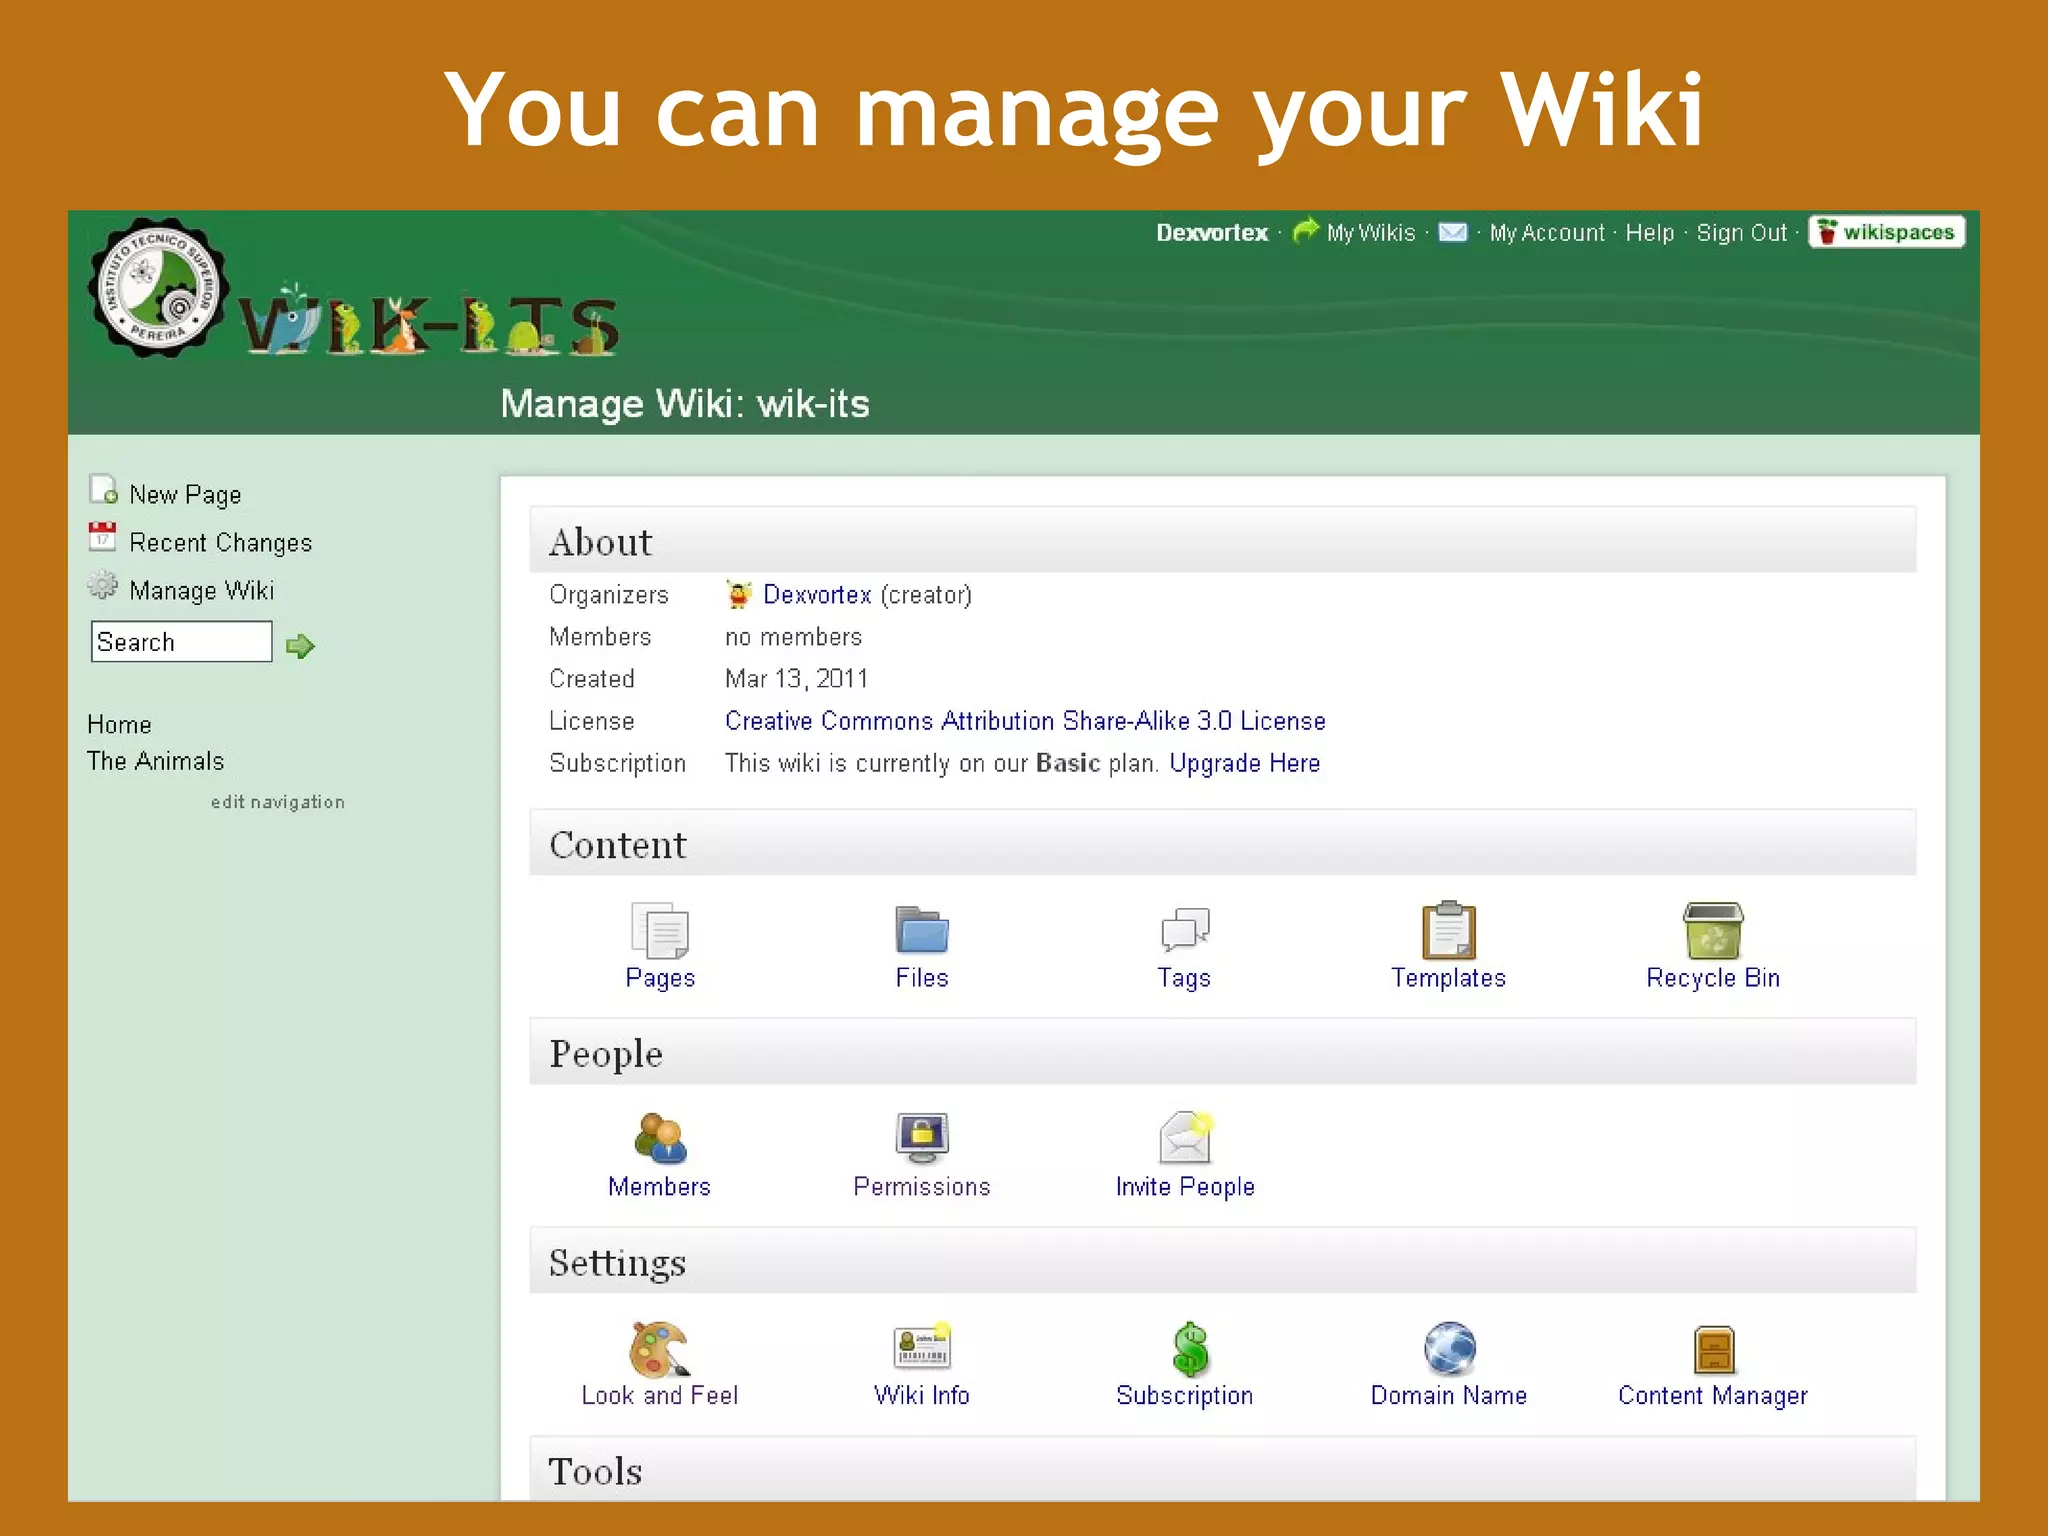Open the Files folder icon
Image resolution: width=2048 pixels, height=1536 pixels.
[x=921, y=930]
